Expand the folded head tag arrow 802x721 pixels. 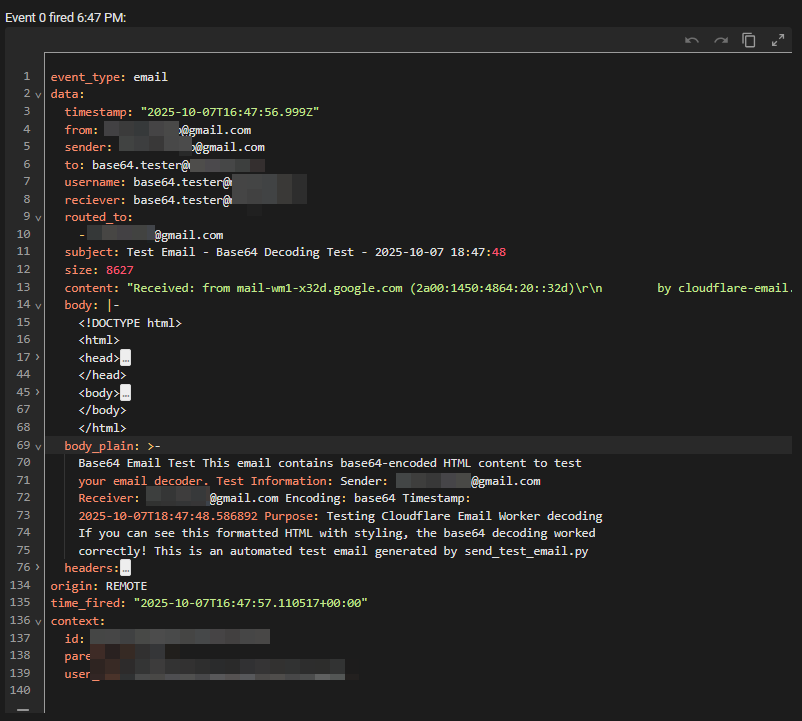(x=38, y=358)
